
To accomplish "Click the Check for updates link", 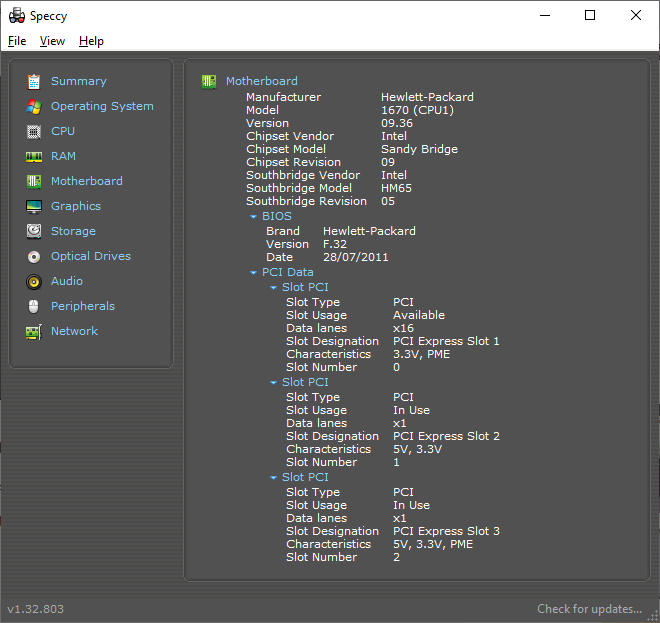I will click(589, 609).
